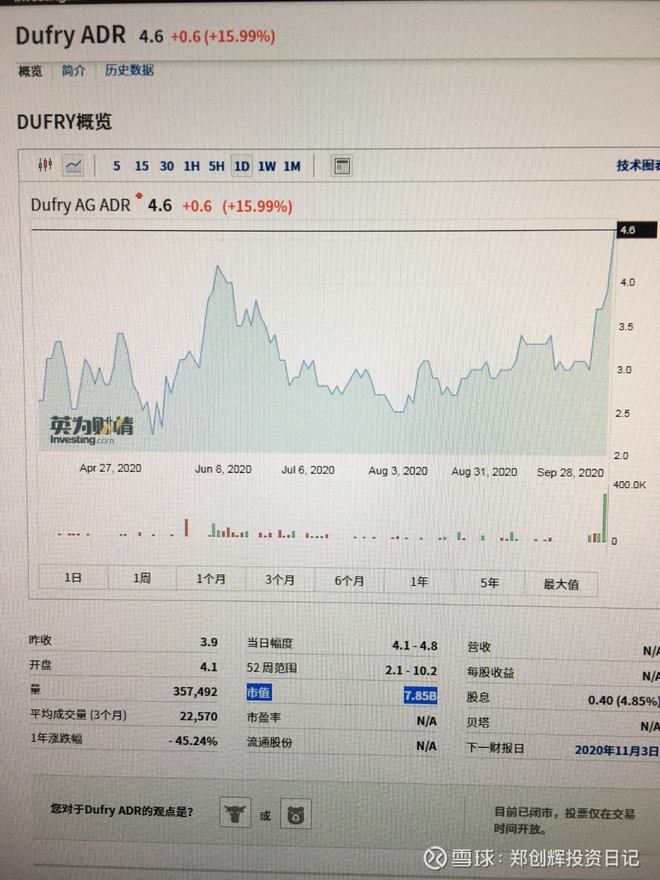
Task: Show 1年 range on the chart
Action: pos(419,582)
